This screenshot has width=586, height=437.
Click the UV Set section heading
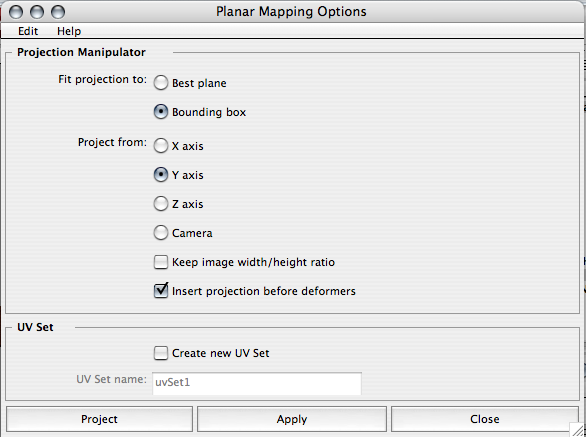(x=35, y=327)
